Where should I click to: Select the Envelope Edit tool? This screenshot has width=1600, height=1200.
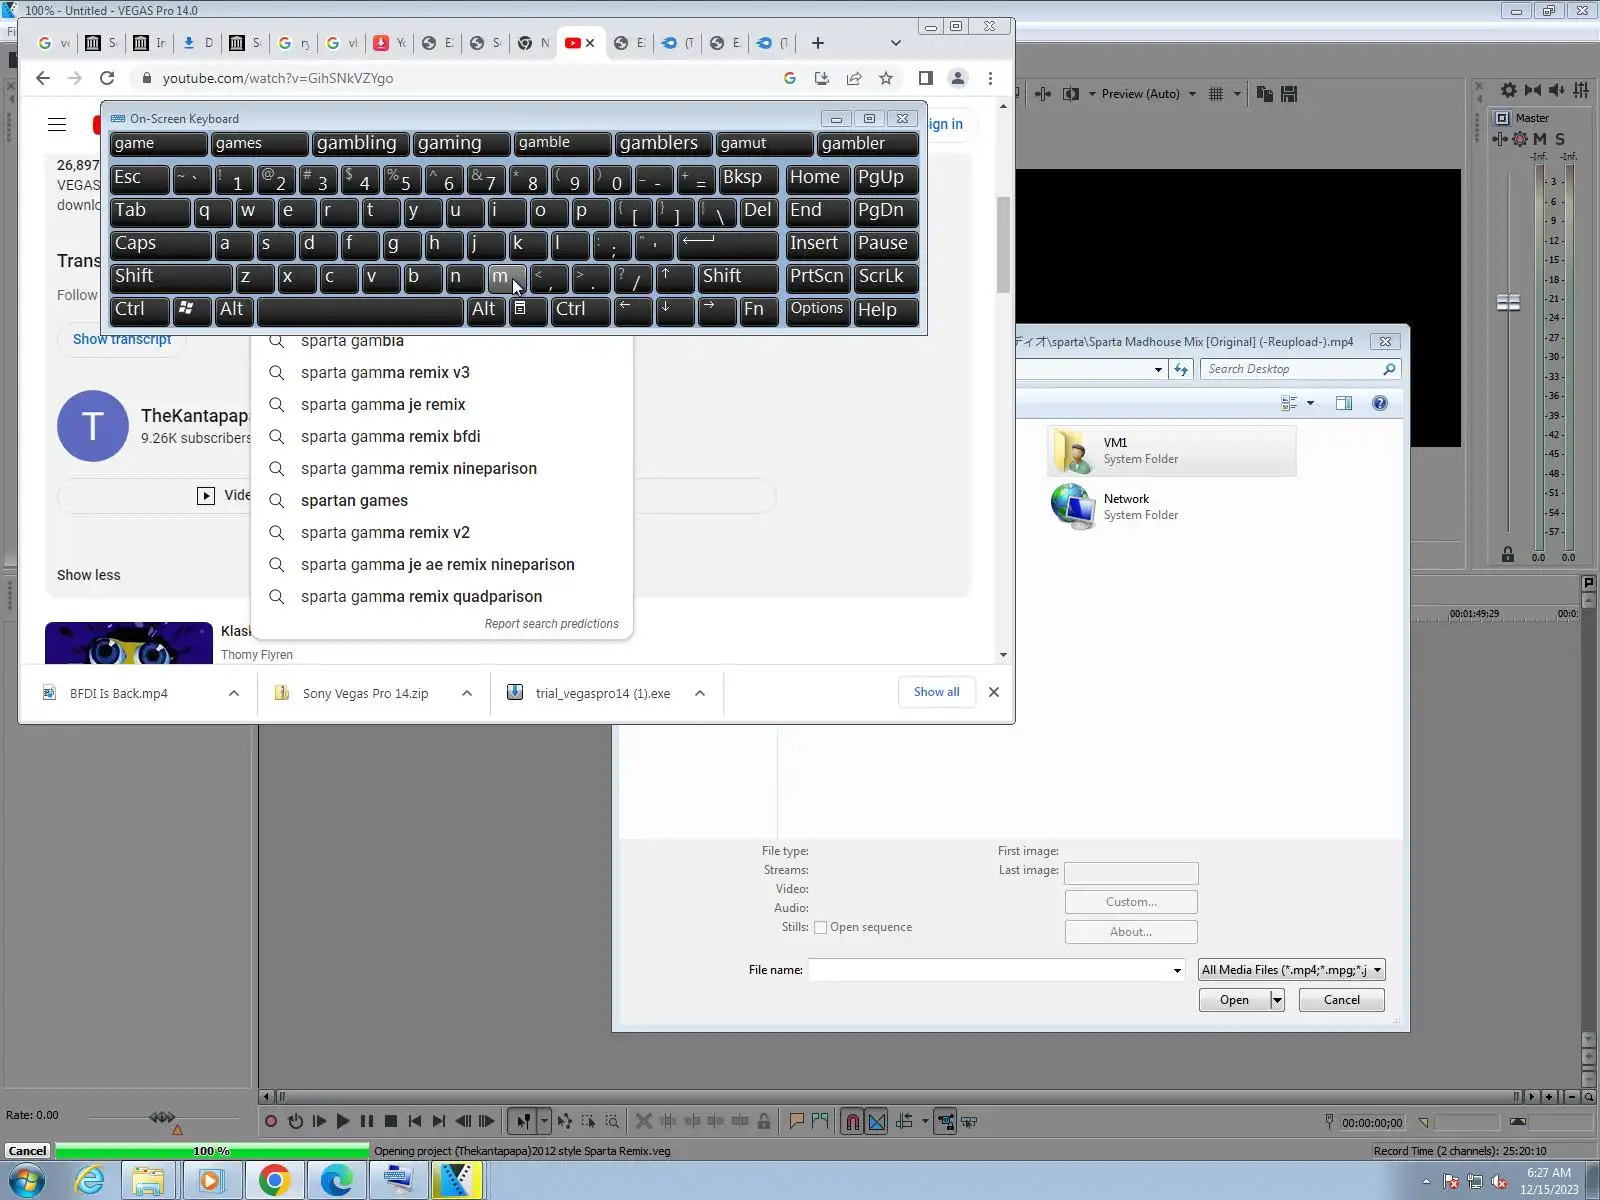[565, 1122]
